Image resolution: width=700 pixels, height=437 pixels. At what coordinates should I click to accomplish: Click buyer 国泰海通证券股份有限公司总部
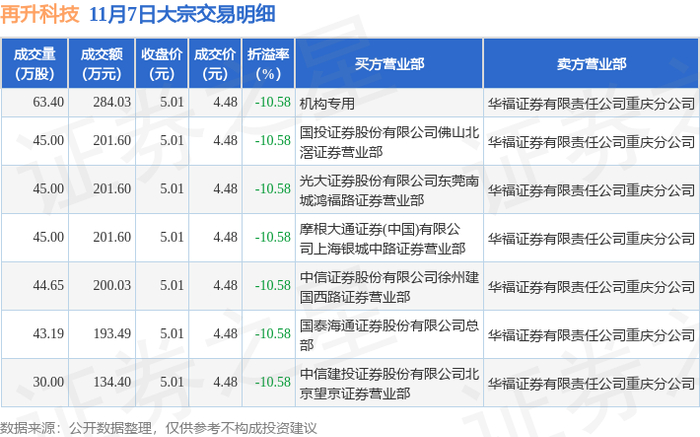389,335
